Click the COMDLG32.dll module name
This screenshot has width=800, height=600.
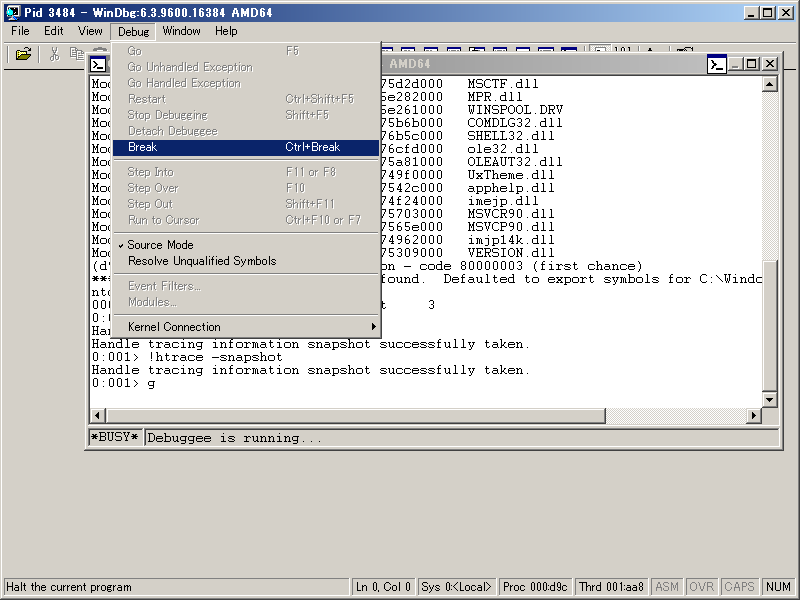(515, 123)
